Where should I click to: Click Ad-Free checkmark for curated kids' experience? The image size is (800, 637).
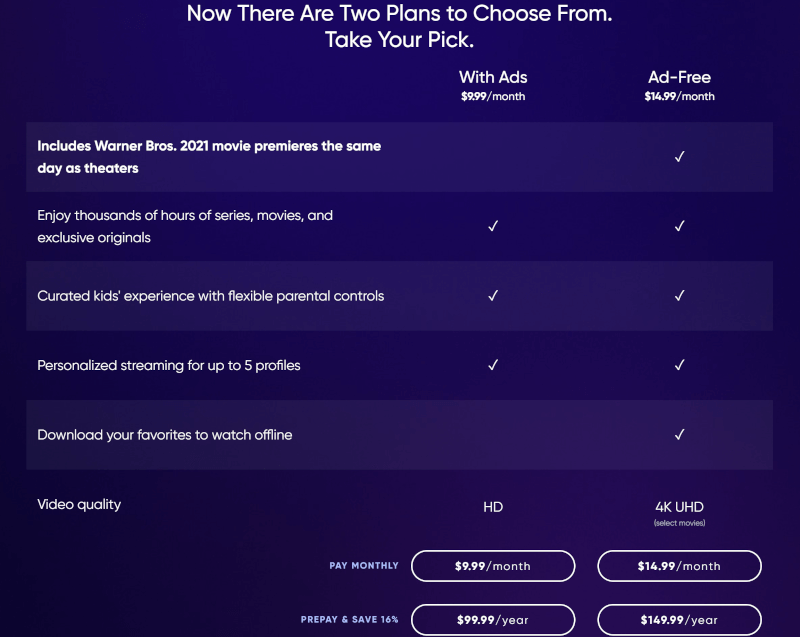[x=679, y=296]
